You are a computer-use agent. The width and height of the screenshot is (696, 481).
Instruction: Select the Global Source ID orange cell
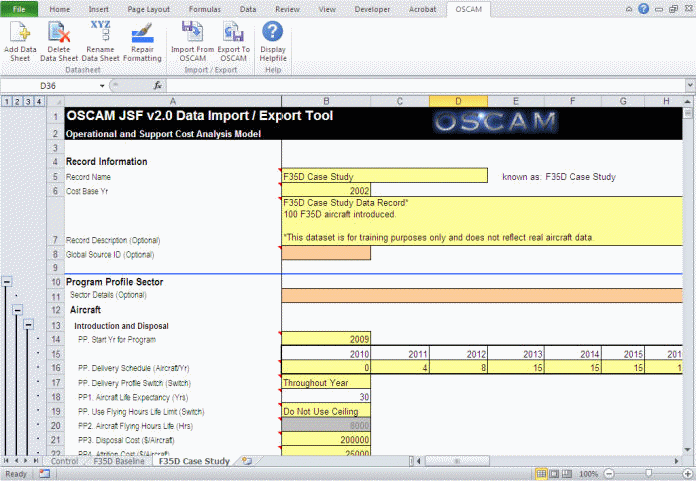[326, 253]
